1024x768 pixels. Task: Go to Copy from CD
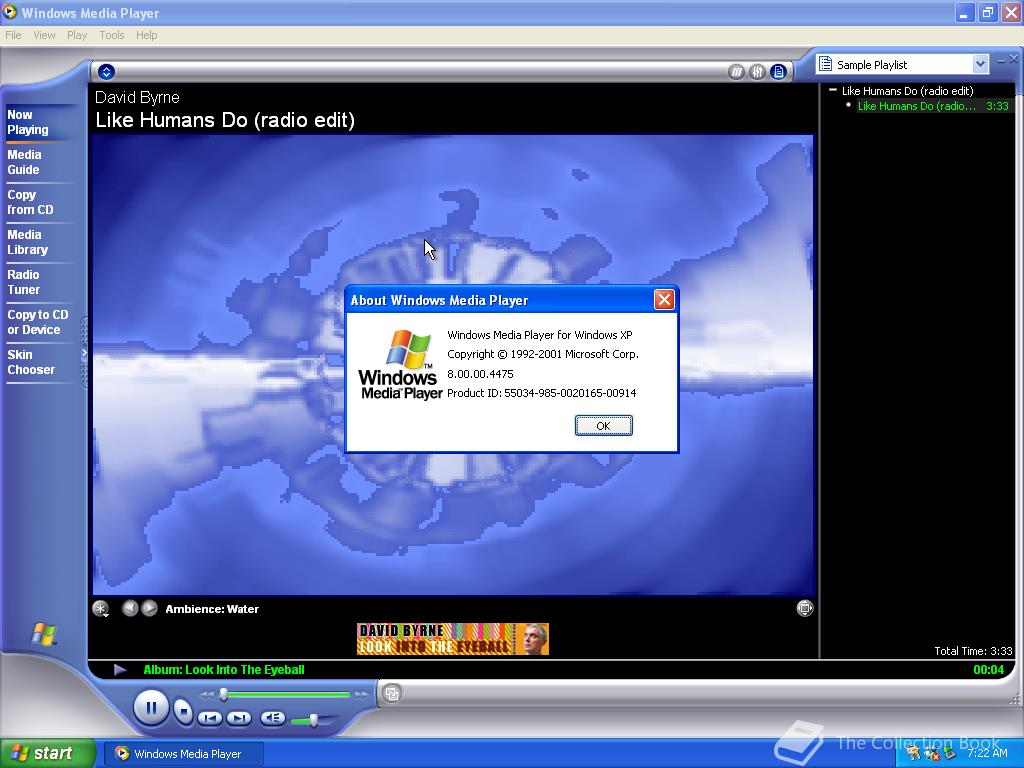pyautogui.click(x=30, y=202)
